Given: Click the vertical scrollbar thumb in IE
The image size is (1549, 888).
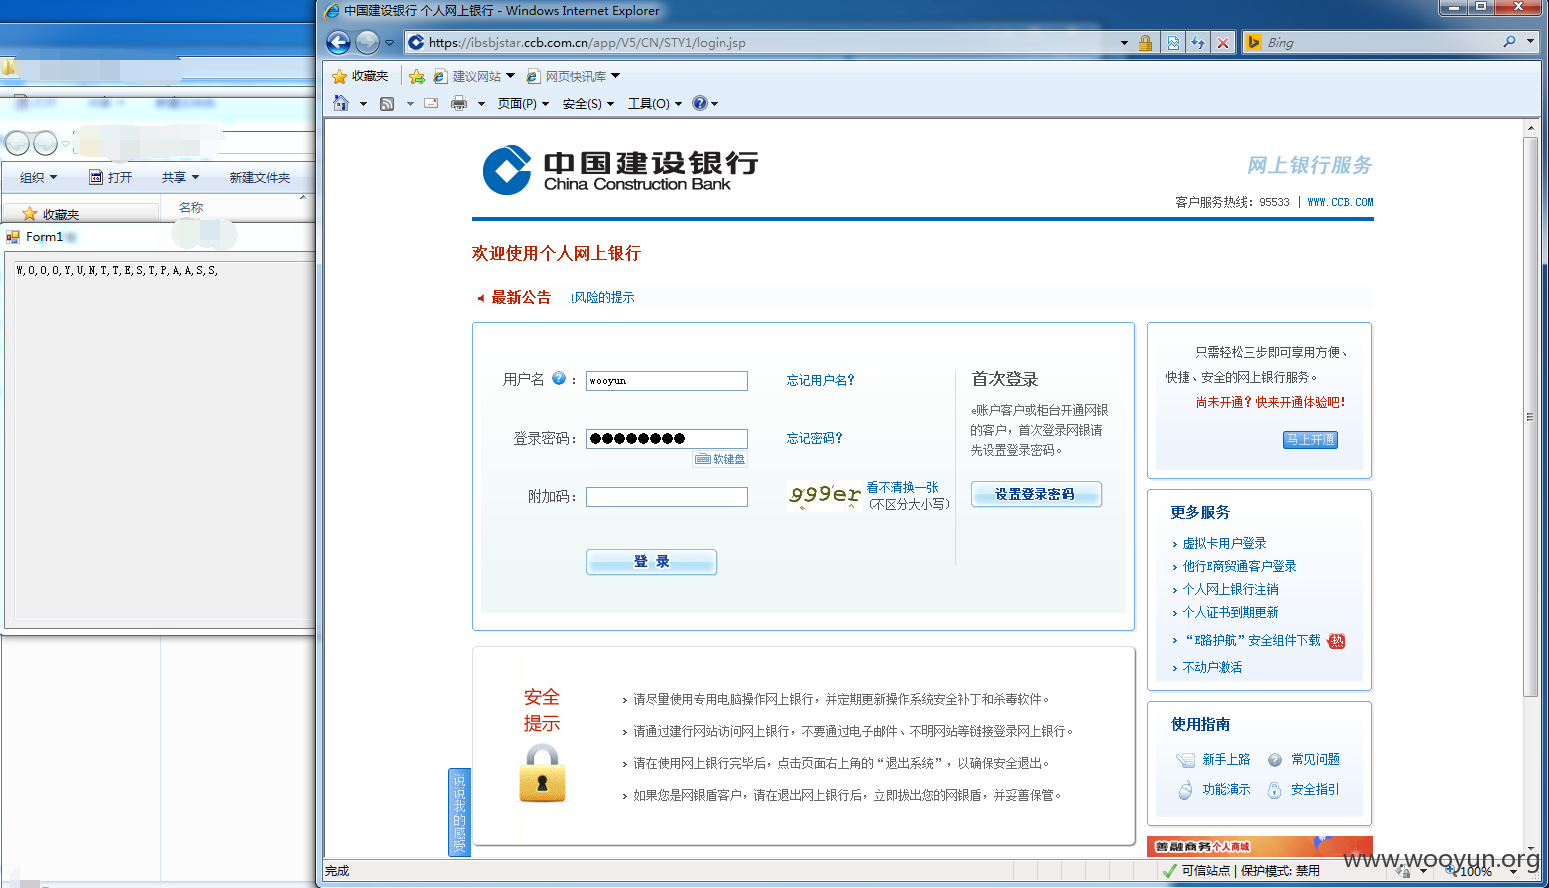Looking at the screenshot, I should (1530, 417).
